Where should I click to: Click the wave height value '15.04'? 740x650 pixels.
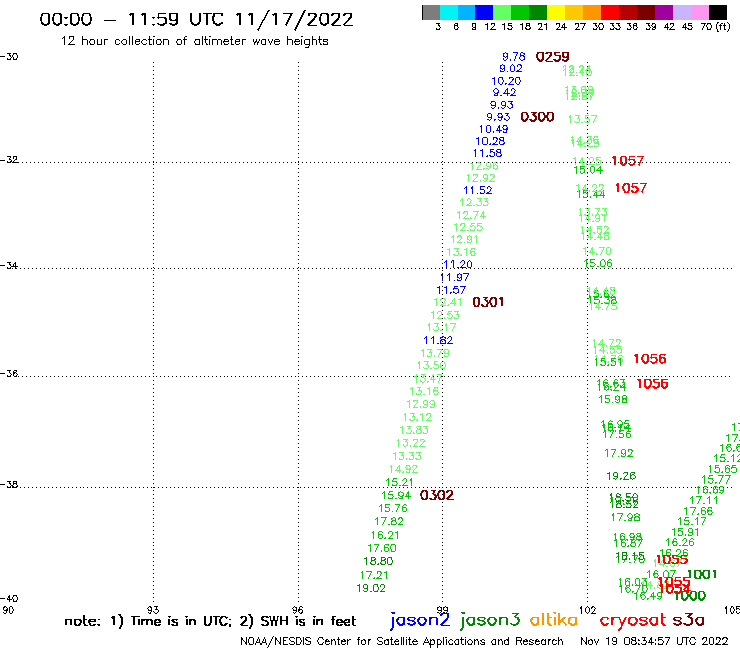tap(588, 170)
